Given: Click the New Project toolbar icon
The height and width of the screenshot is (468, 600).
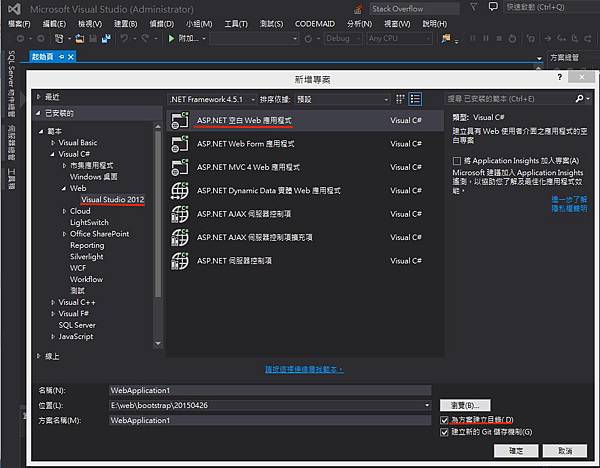Looking at the screenshot, I should (59, 38).
